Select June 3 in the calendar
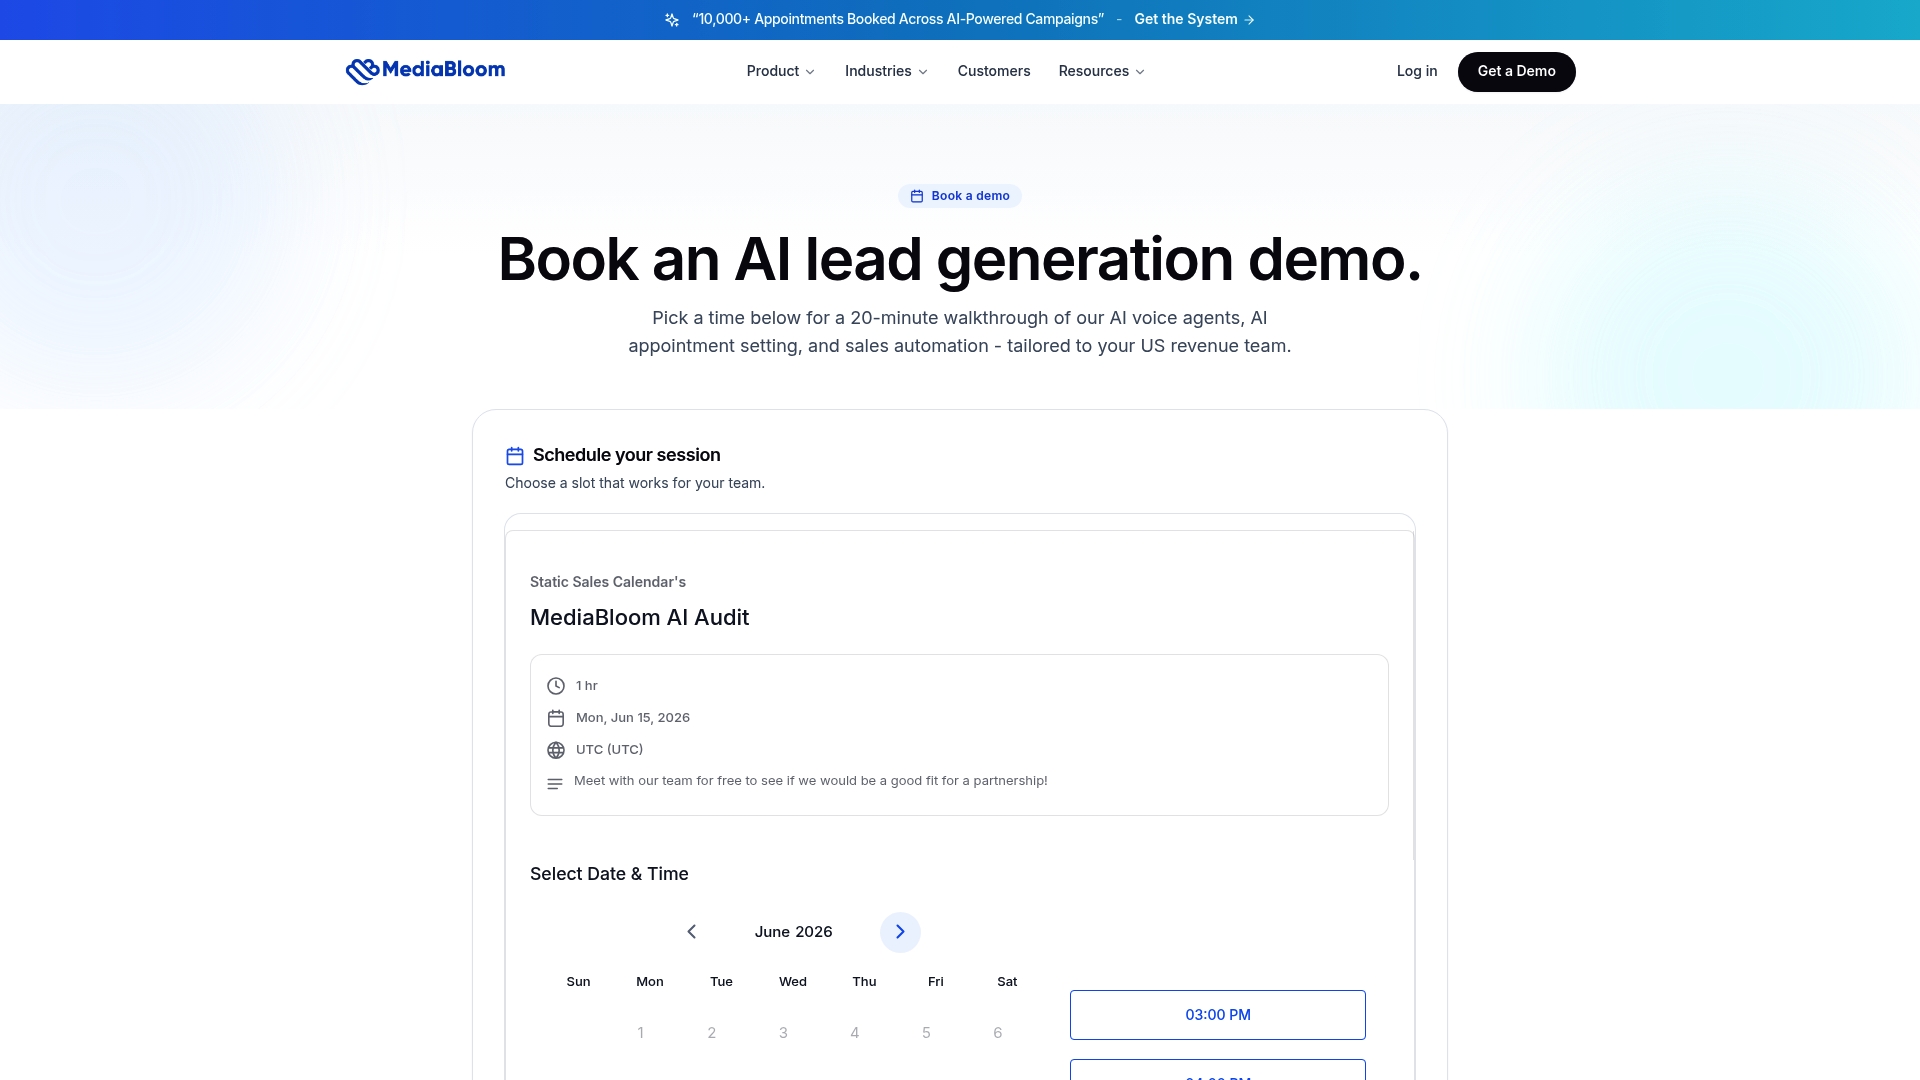The width and height of the screenshot is (1920, 1080). point(783,1033)
